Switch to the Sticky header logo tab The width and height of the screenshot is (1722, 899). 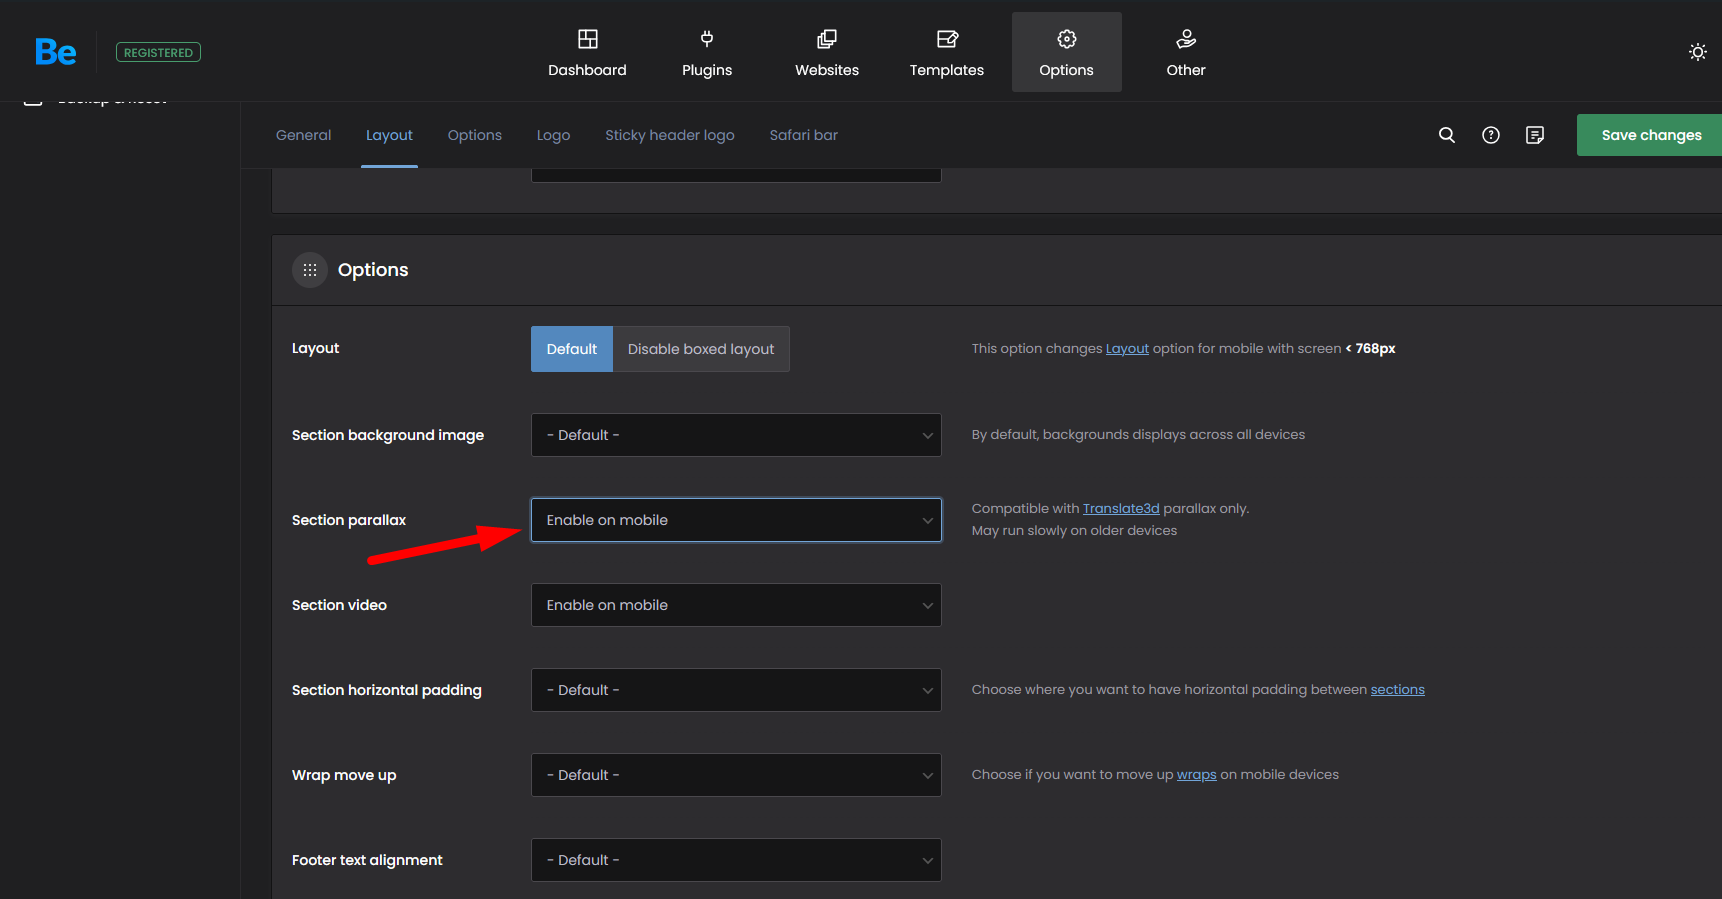(x=670, y=135)
